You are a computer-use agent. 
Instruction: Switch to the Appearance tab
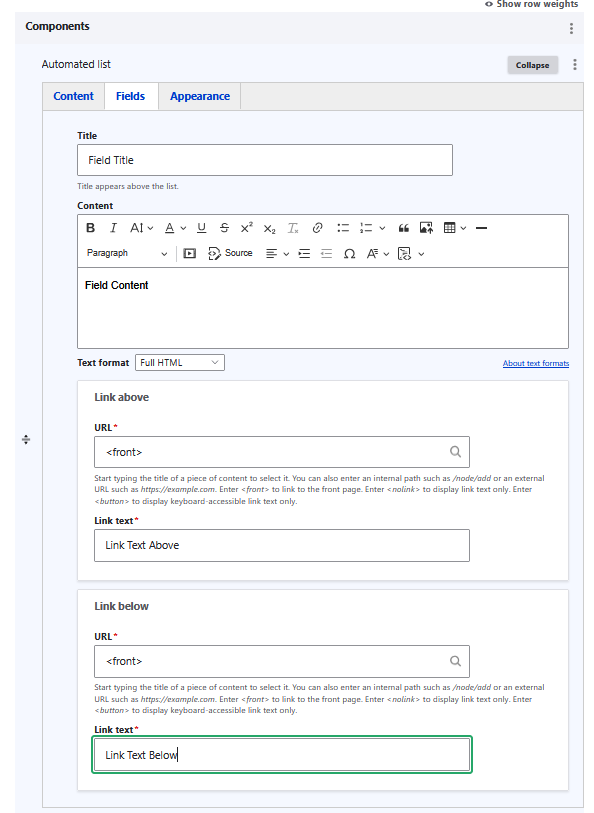(x=200, y=96)
